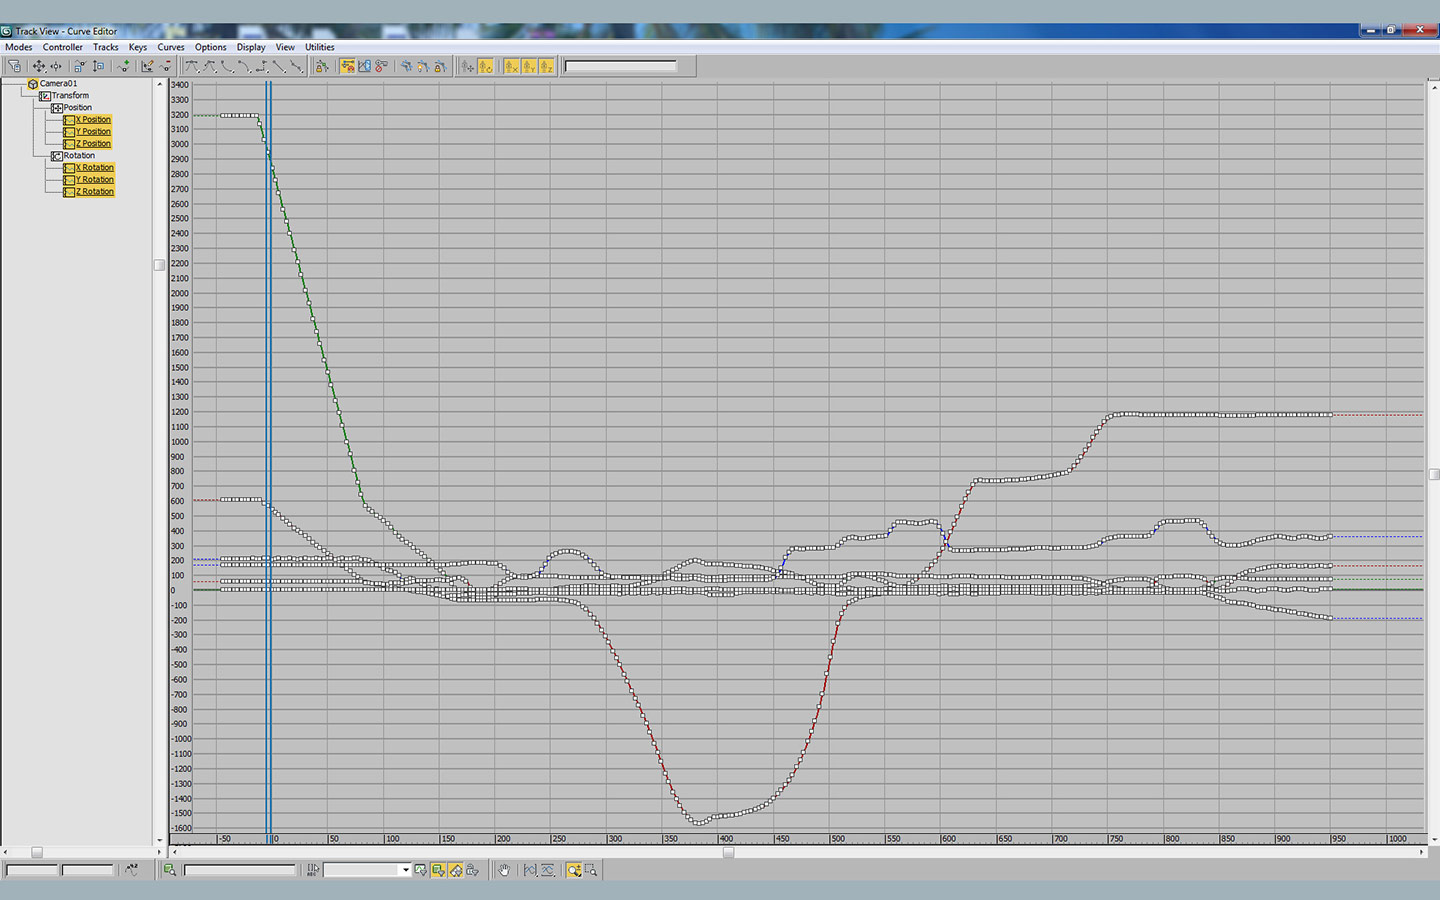The height and width of the screenshot is (900, 1440).
Task: Toggle Show Biped Position Curves
Action: 467,66
